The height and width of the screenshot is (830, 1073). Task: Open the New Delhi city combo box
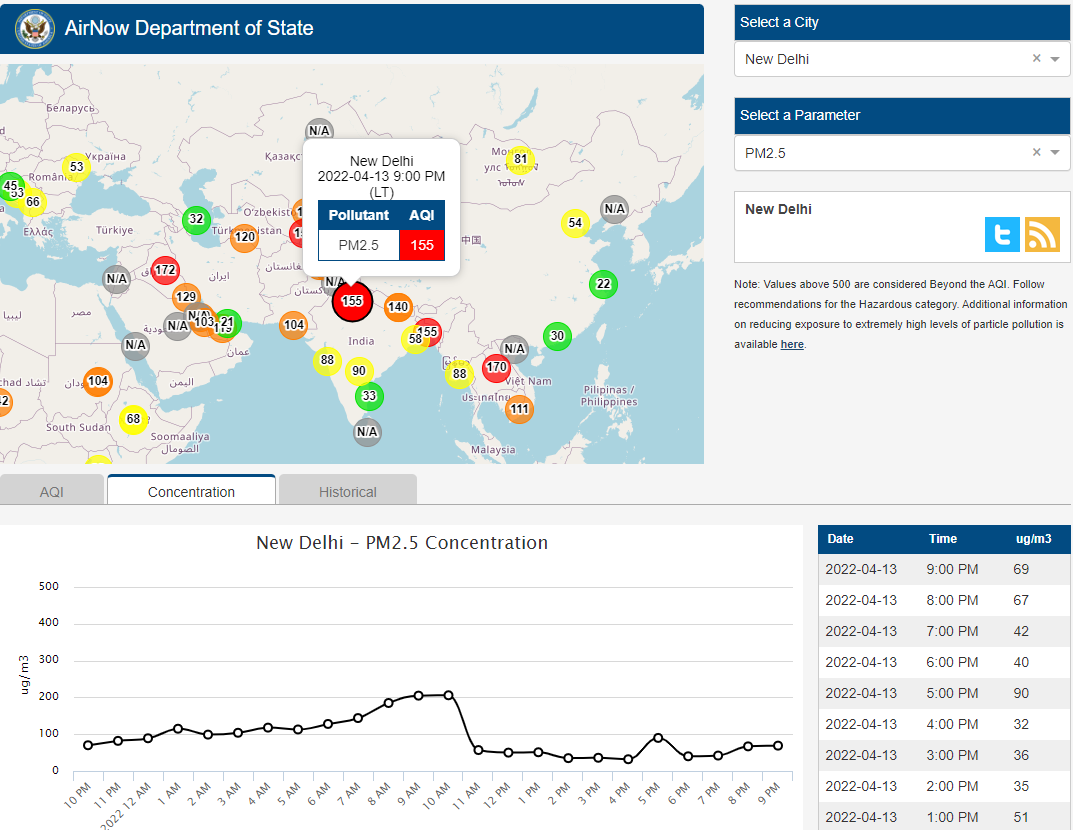point(880,59)
